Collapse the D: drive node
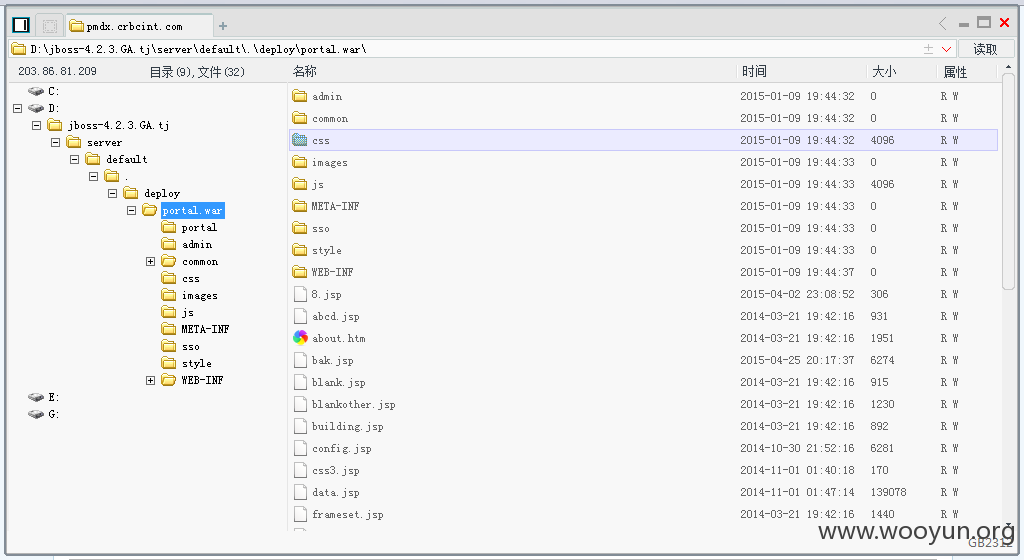 18,108
